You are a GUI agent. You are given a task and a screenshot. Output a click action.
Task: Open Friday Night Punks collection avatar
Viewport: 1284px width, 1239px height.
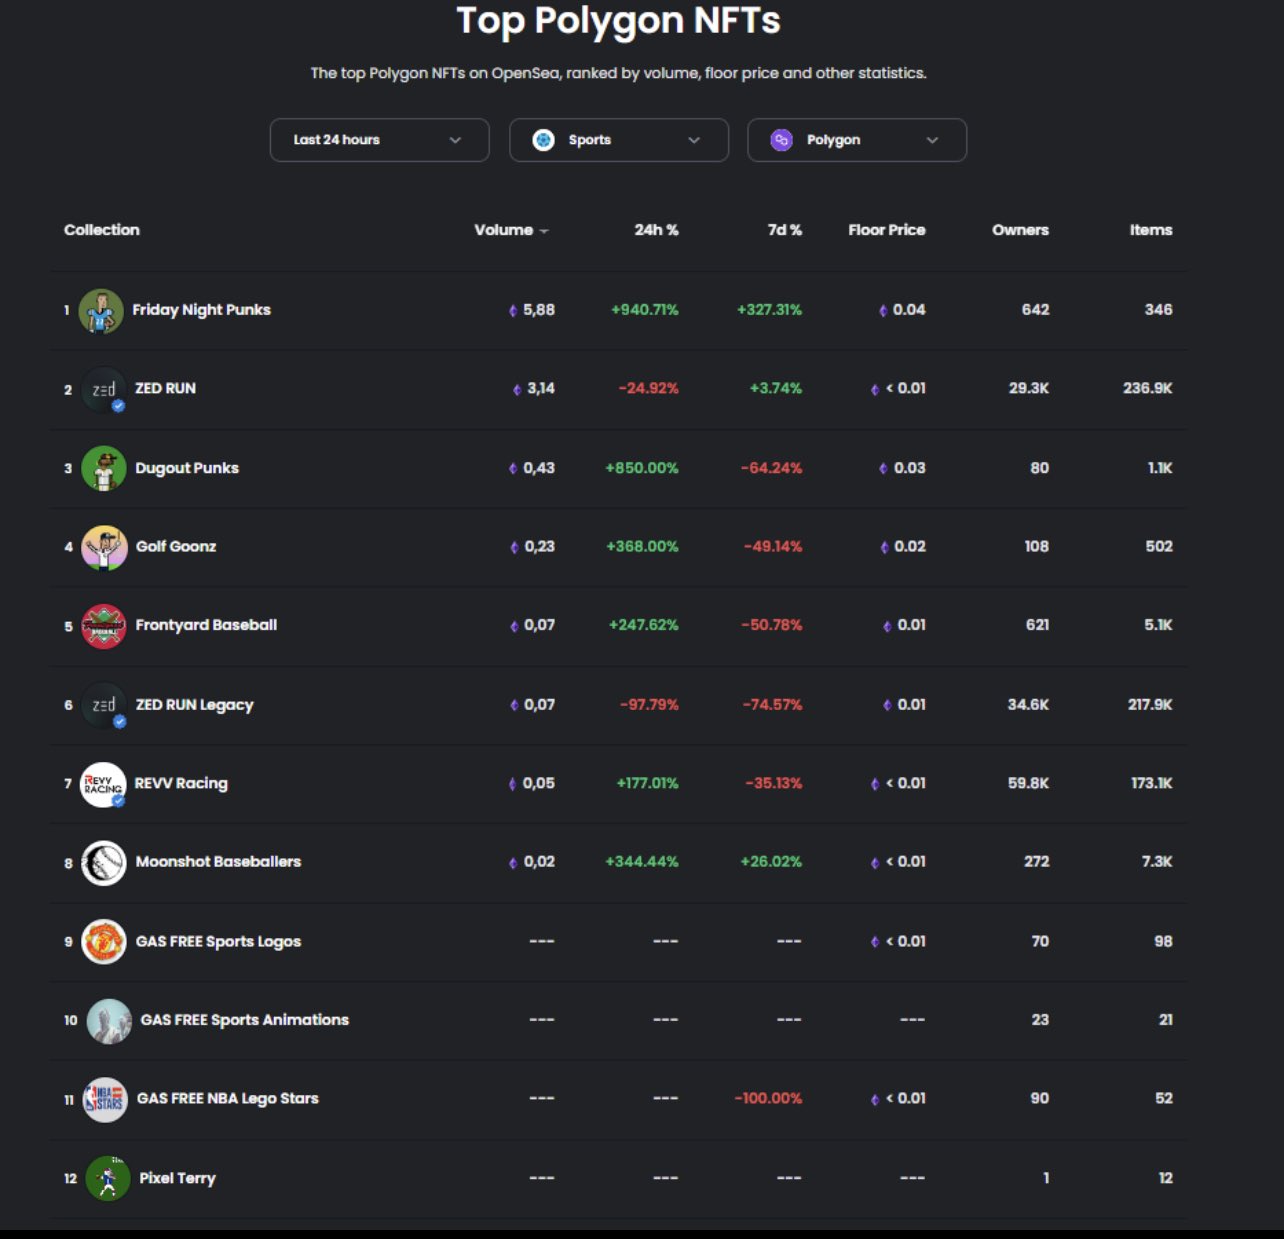click(x=101, y=311)
